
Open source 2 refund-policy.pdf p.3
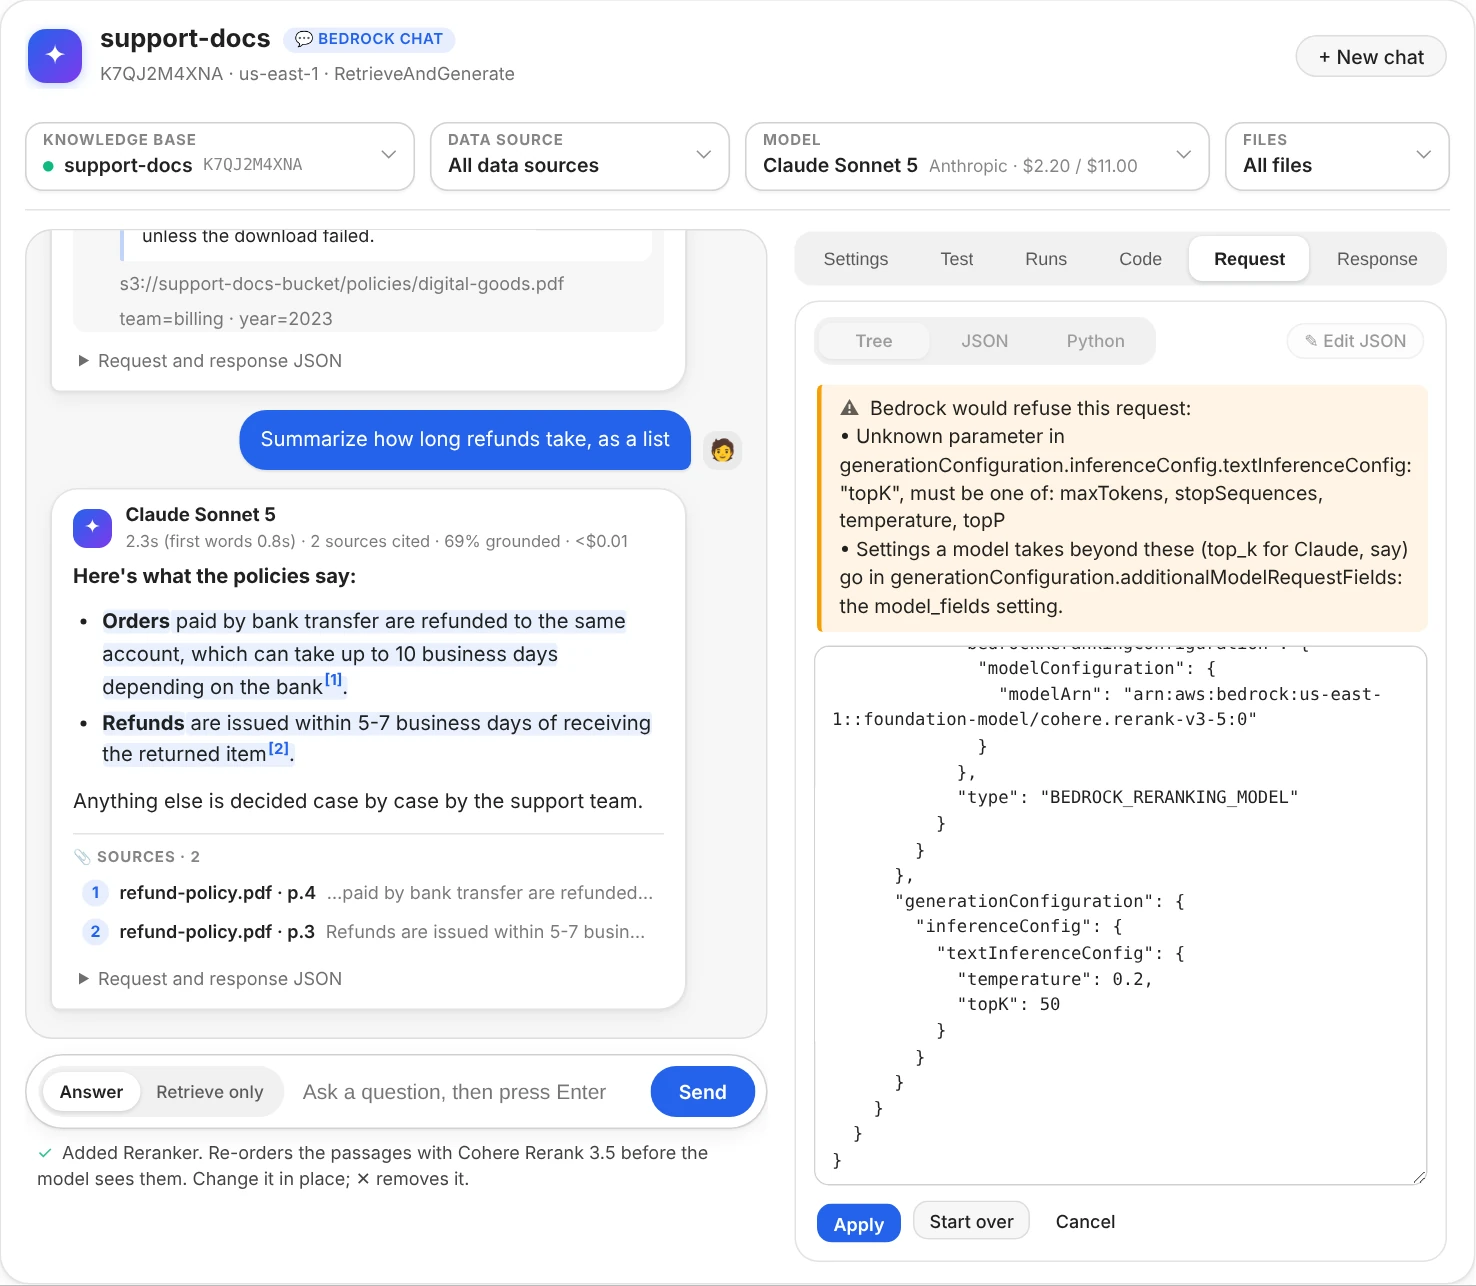[x=368, y=932]
